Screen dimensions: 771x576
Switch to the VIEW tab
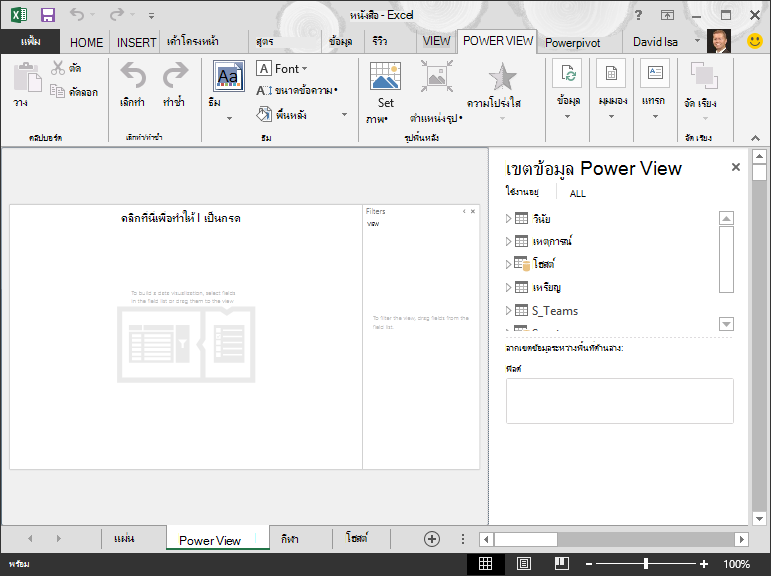(436, 41)
